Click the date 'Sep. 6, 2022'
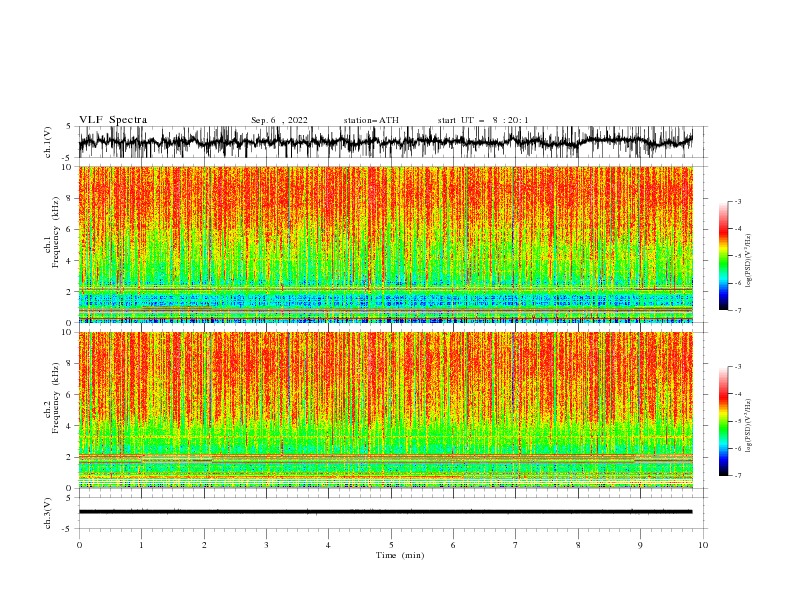Screen dimensions: 792x612 point(279,120)
